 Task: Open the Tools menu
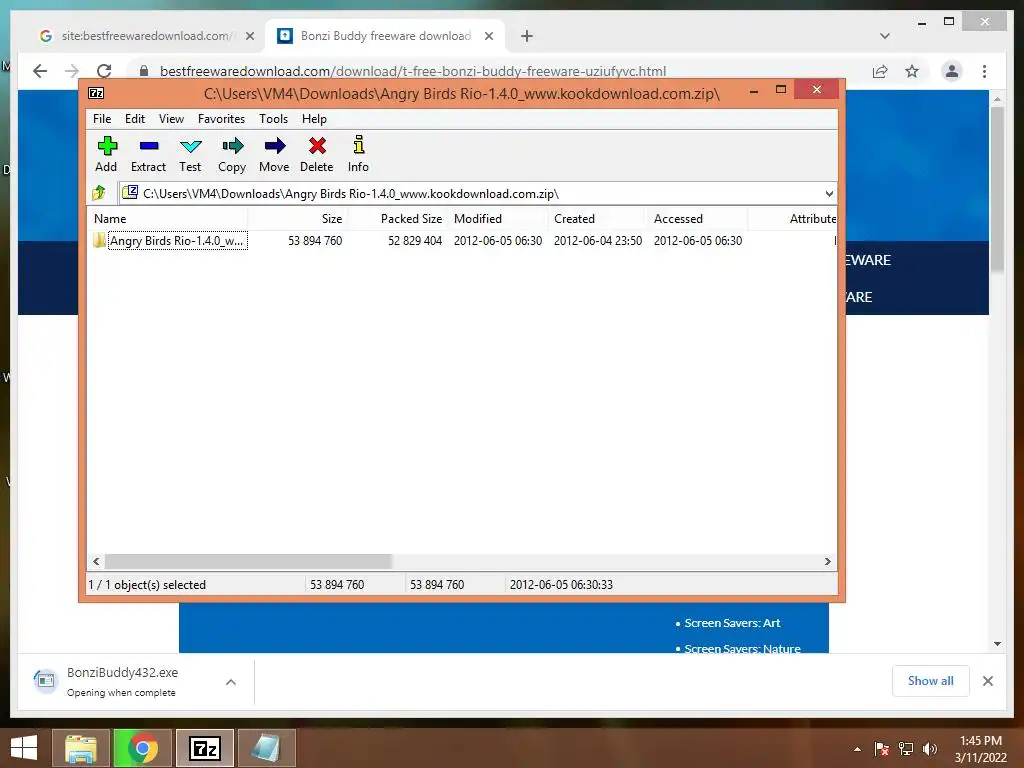[273, 119]
